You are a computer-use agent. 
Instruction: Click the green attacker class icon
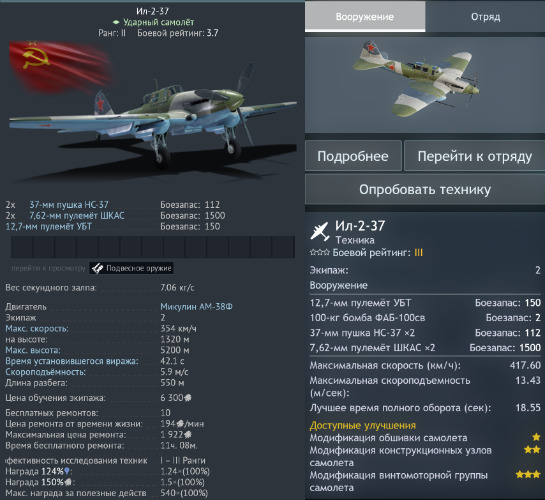116,22
